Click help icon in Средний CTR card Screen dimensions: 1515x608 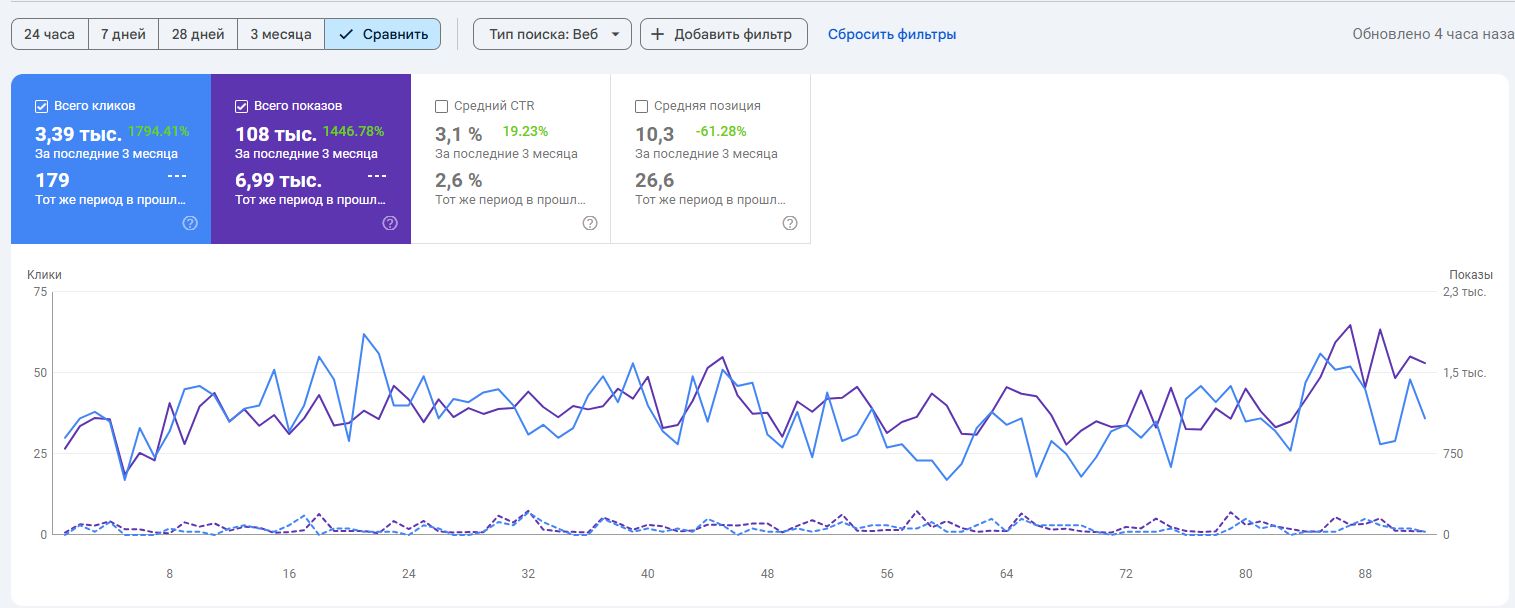pyautogui.click(x=590, y=223)
